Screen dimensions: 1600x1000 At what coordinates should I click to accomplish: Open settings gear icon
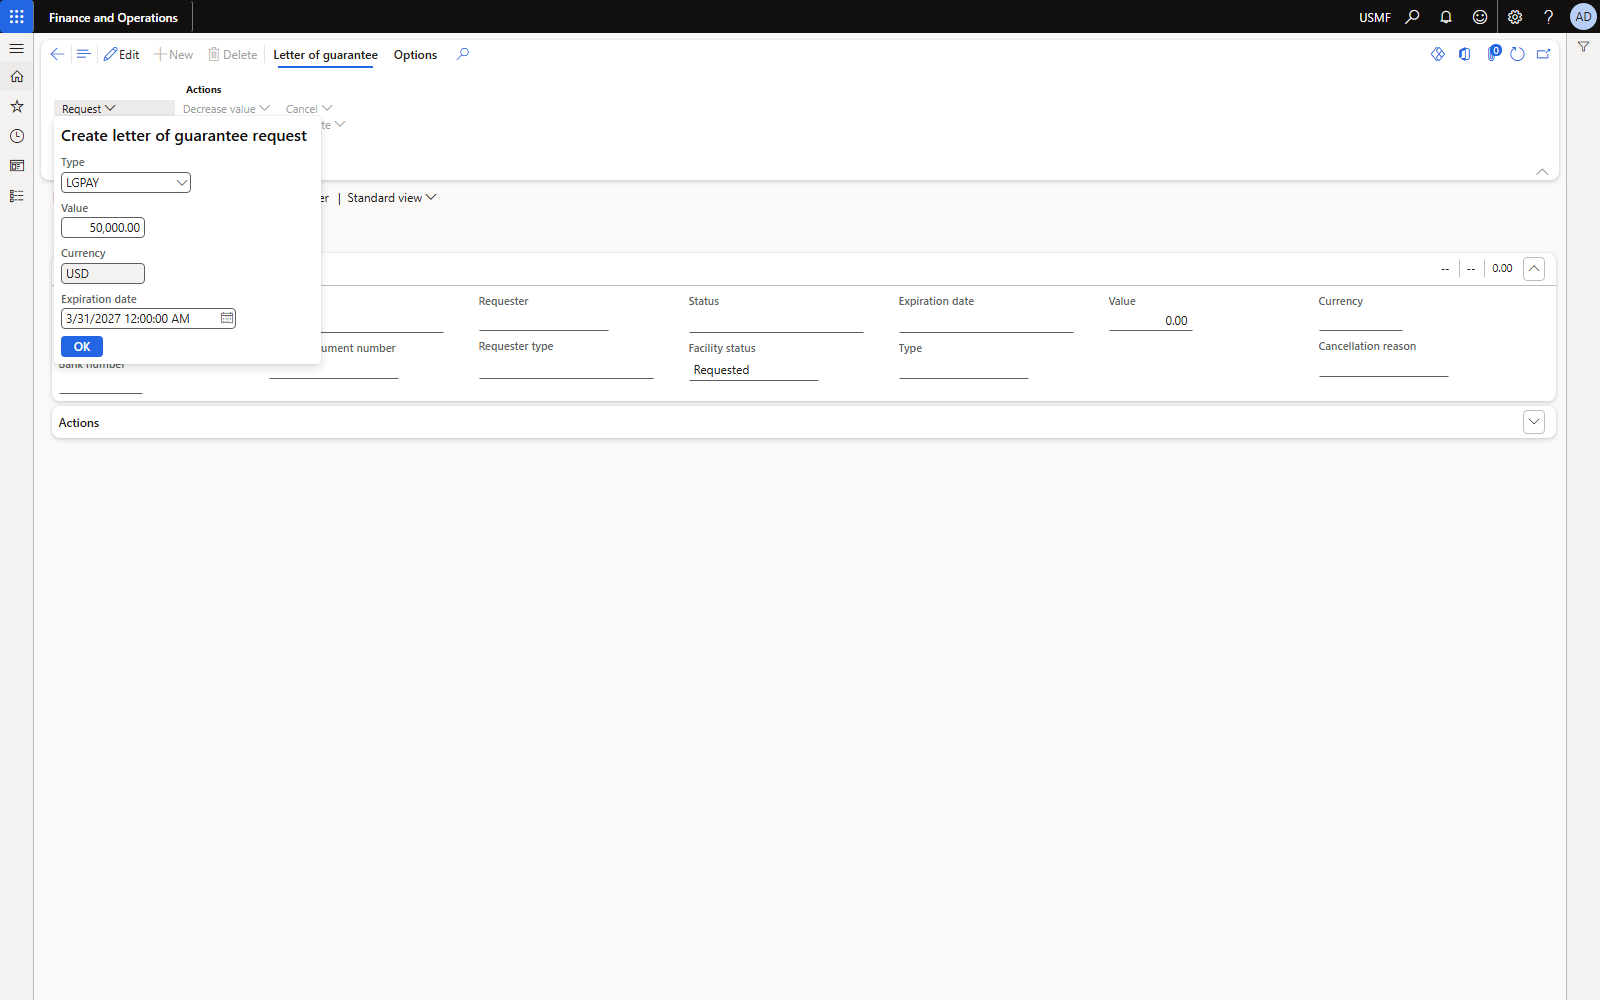1515,17
